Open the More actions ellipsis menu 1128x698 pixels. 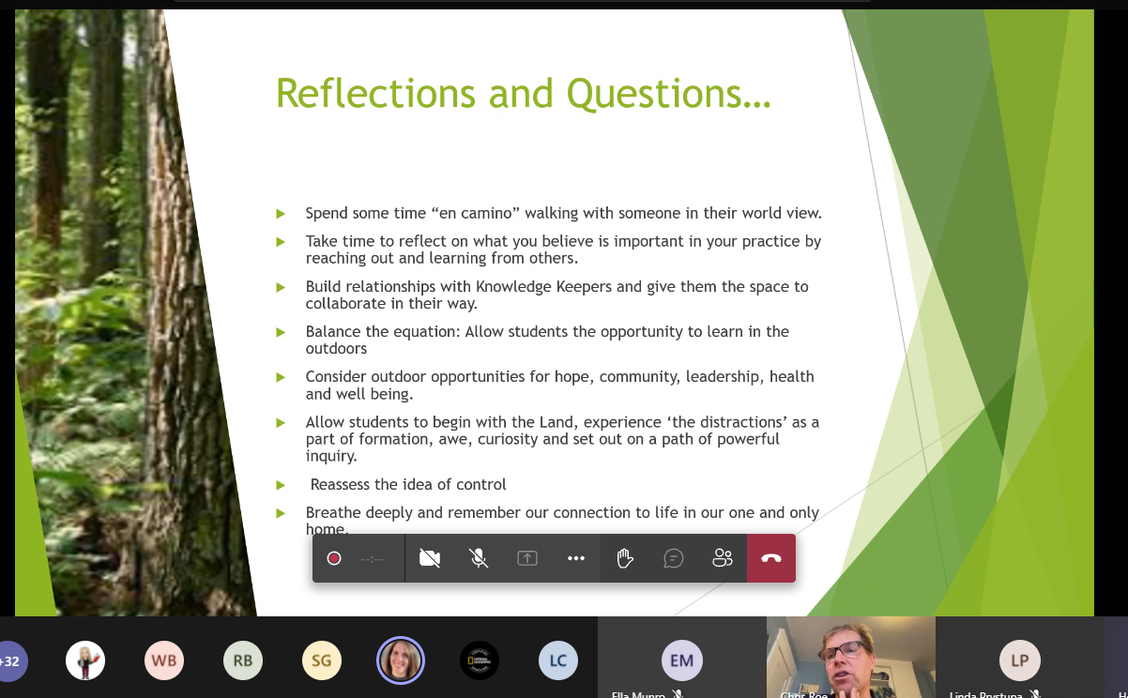tap(576, 558)
